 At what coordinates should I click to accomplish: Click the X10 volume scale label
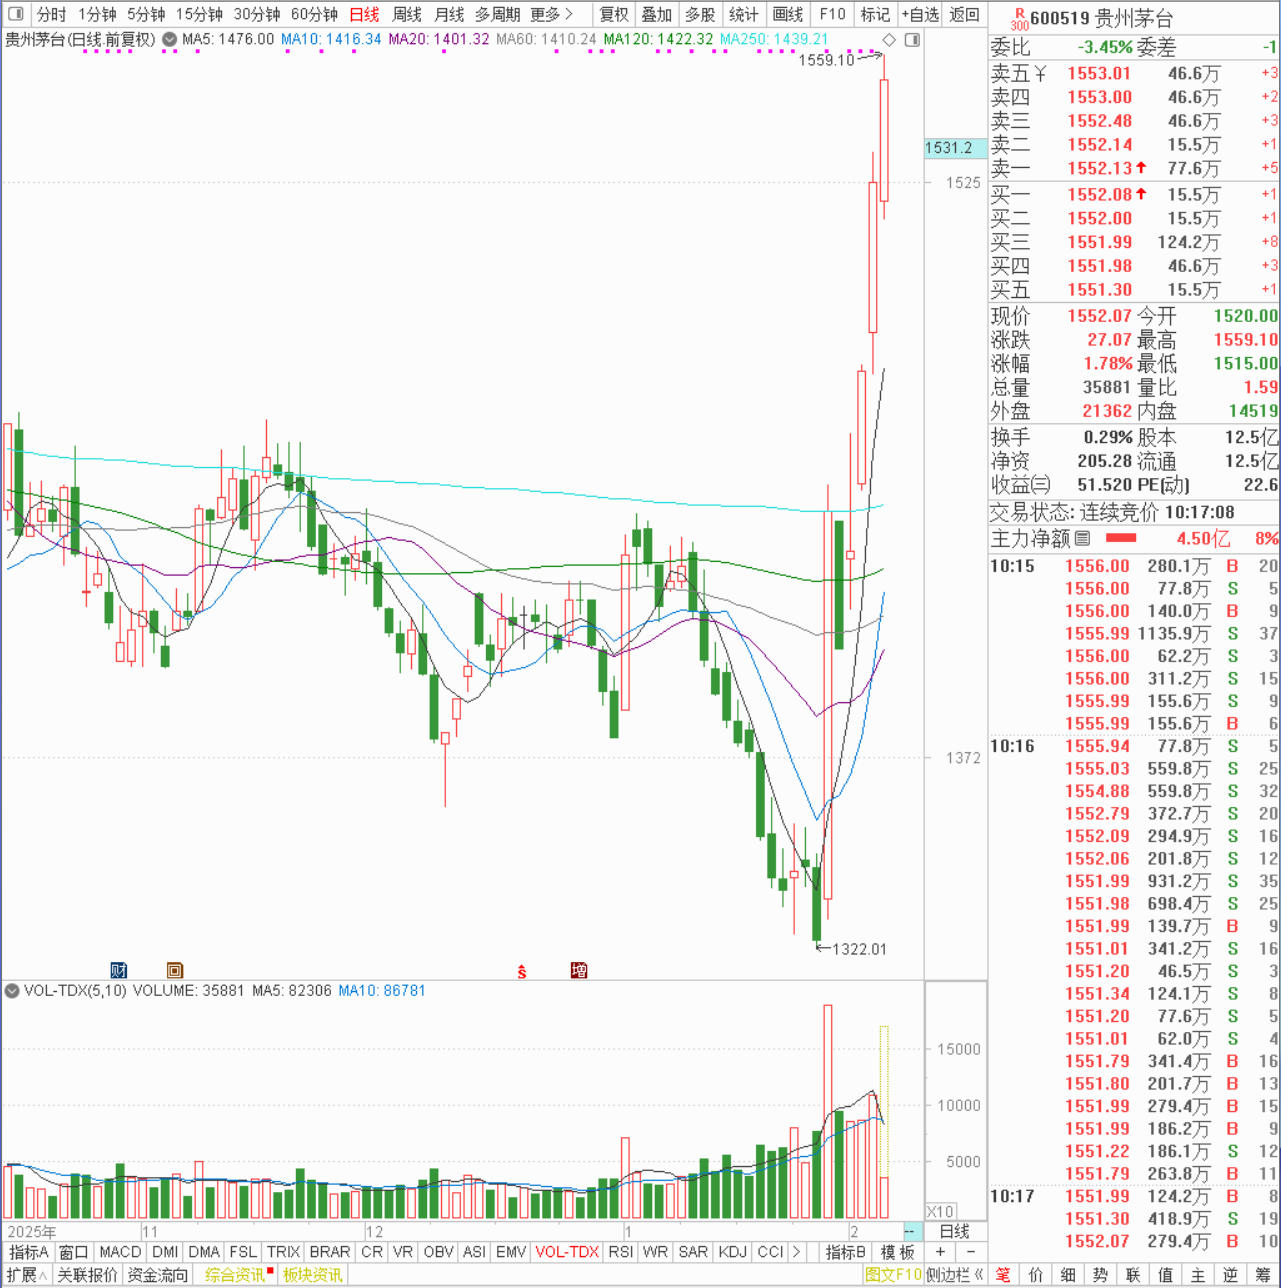tap(941, 1211)
